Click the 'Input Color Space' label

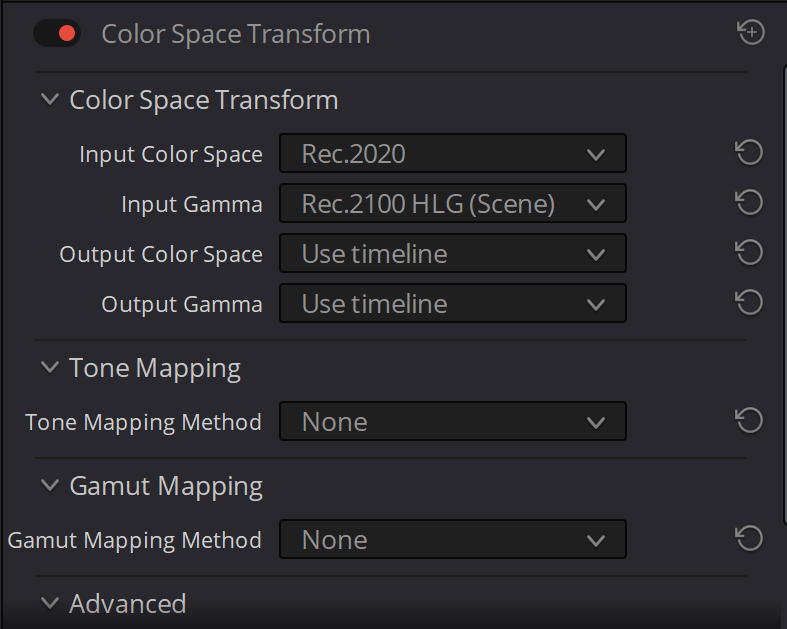pos(171,155)
